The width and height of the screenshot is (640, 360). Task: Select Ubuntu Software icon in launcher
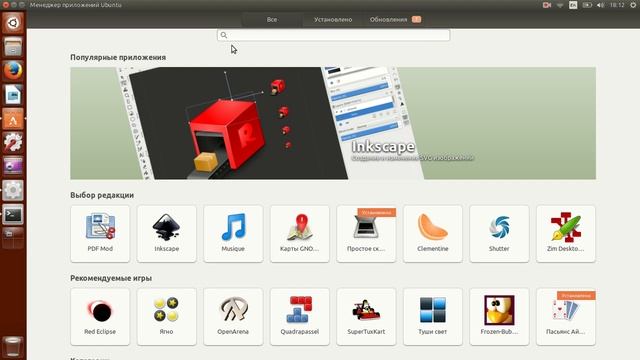click(13, 119)
